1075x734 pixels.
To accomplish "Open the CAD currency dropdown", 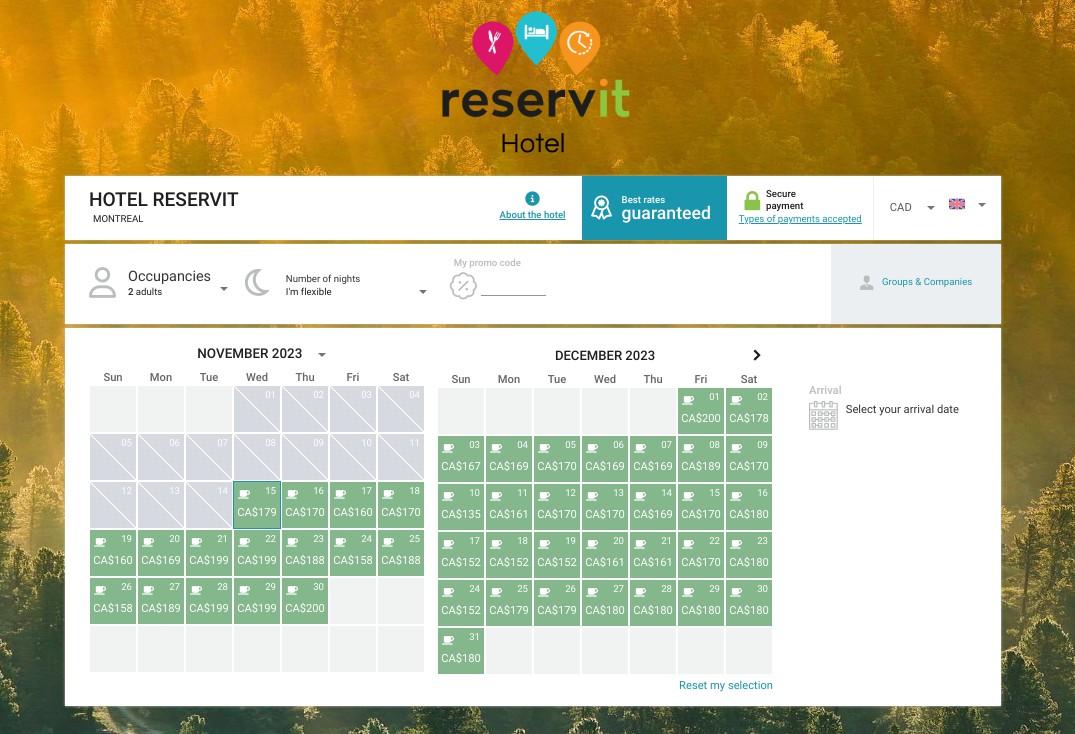I will coord(912,207).
